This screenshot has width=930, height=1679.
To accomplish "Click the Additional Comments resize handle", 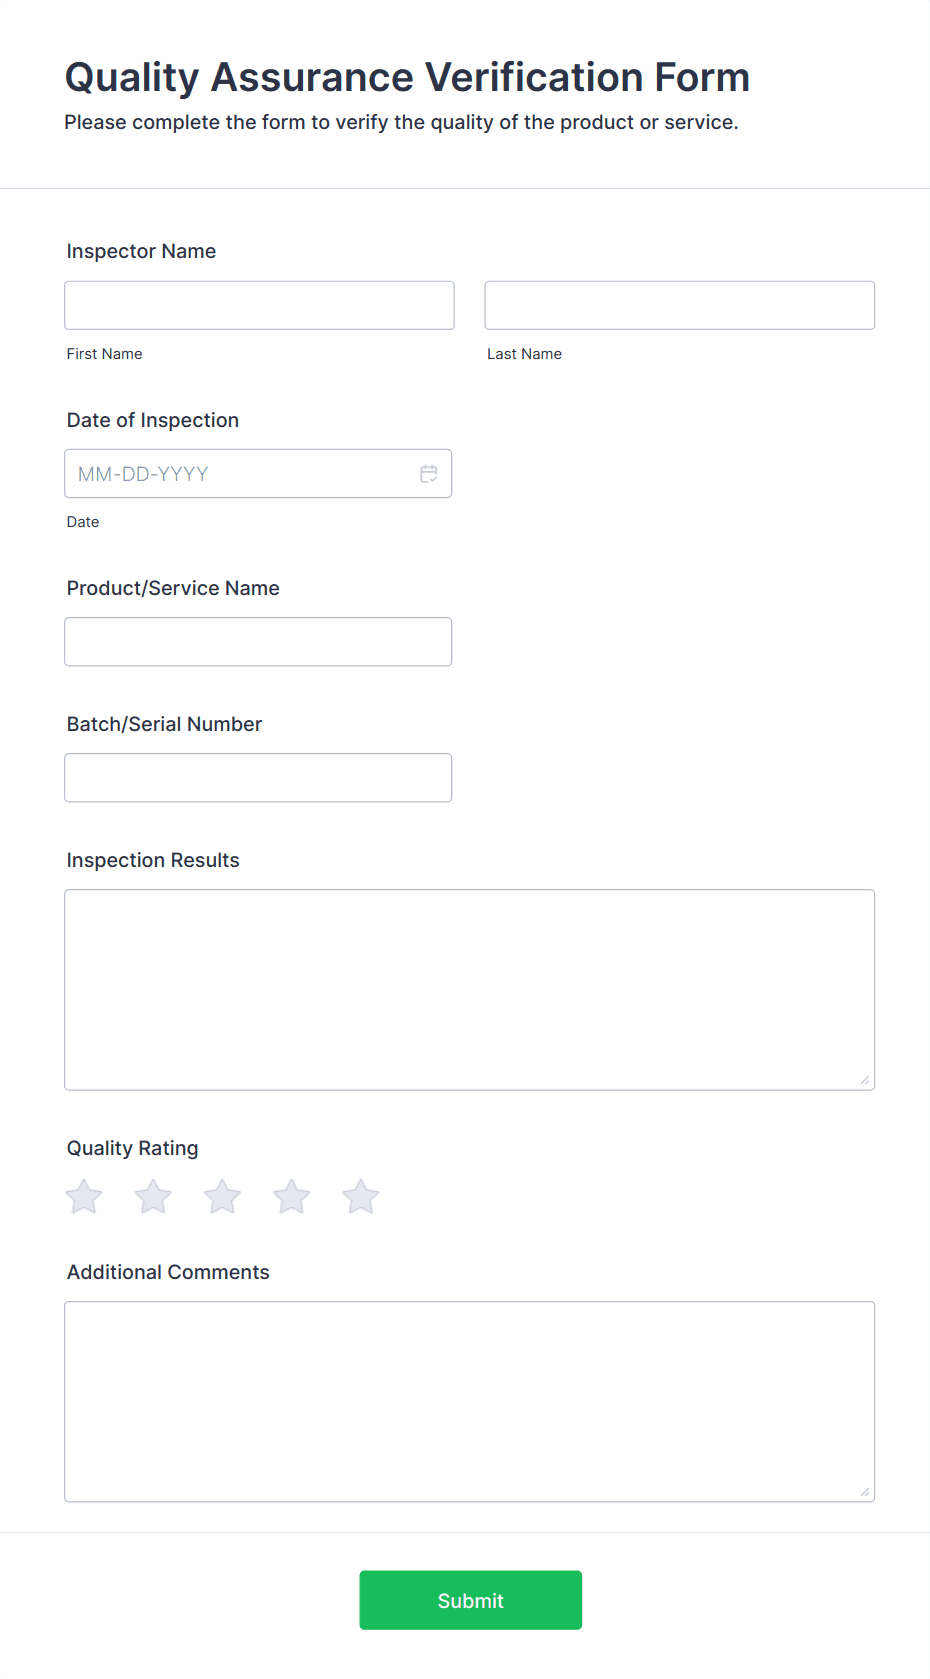I will coord(865,1492).
